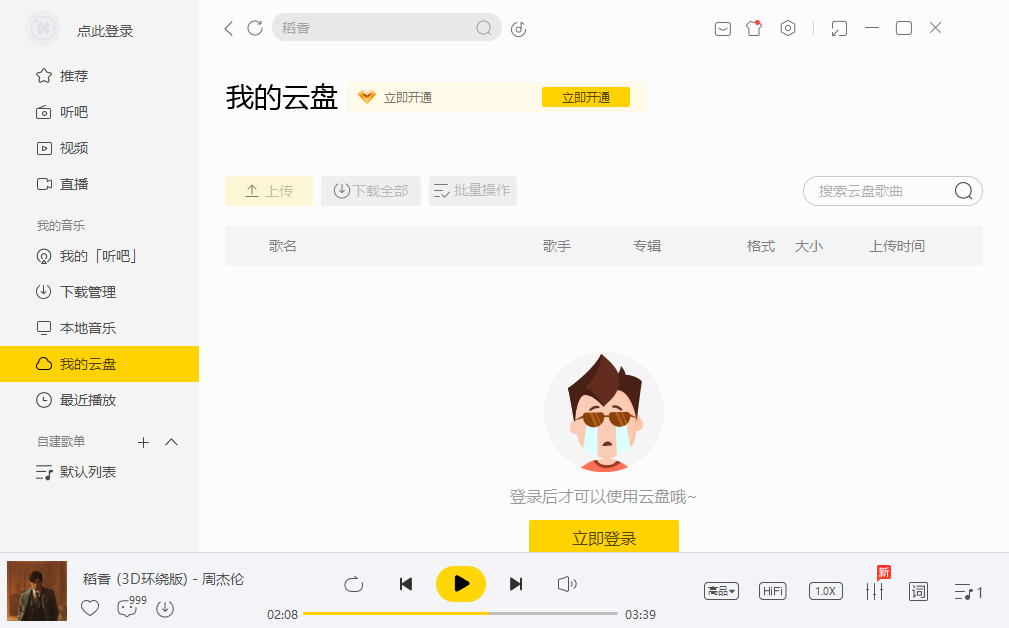Open the skin (shirt) icon

pos(754,28)
